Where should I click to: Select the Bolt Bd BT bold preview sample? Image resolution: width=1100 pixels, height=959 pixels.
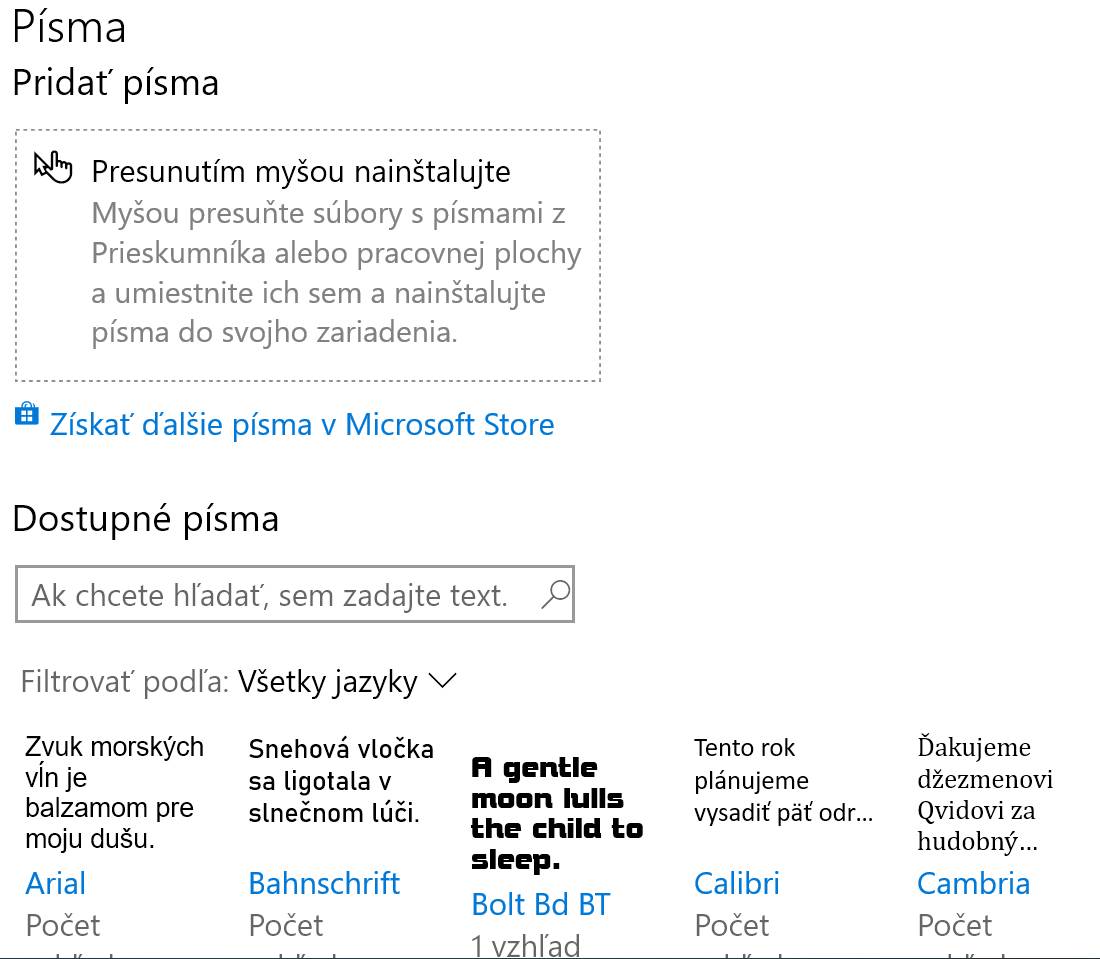pos(557,814)
